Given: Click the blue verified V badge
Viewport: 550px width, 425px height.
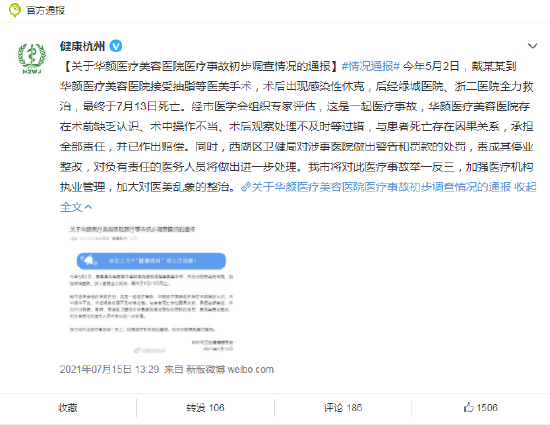Looking at the screenshot, I should [116, 46].
